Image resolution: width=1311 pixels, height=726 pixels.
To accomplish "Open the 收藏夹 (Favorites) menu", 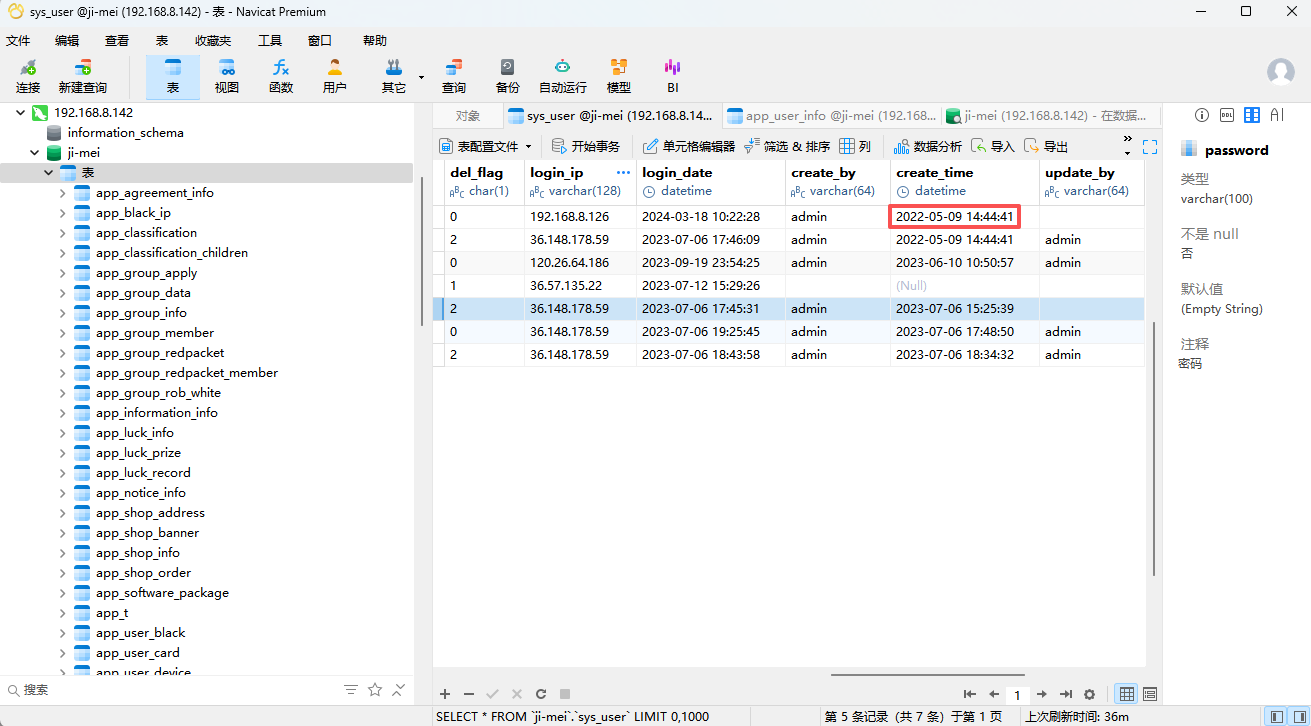I will [213, 40].
